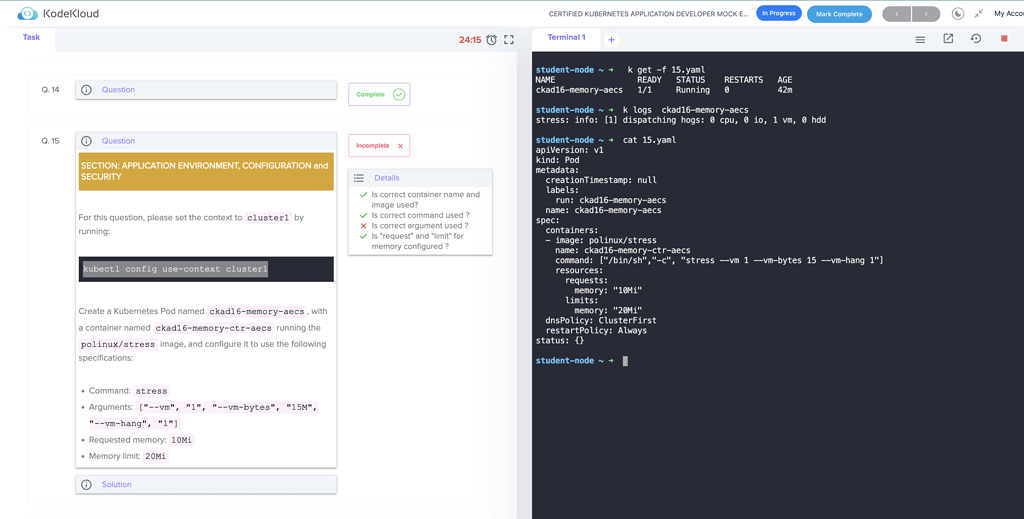Click the Q.14 Complete status badge
1024x519 pixels.
[x=379, y=94]
